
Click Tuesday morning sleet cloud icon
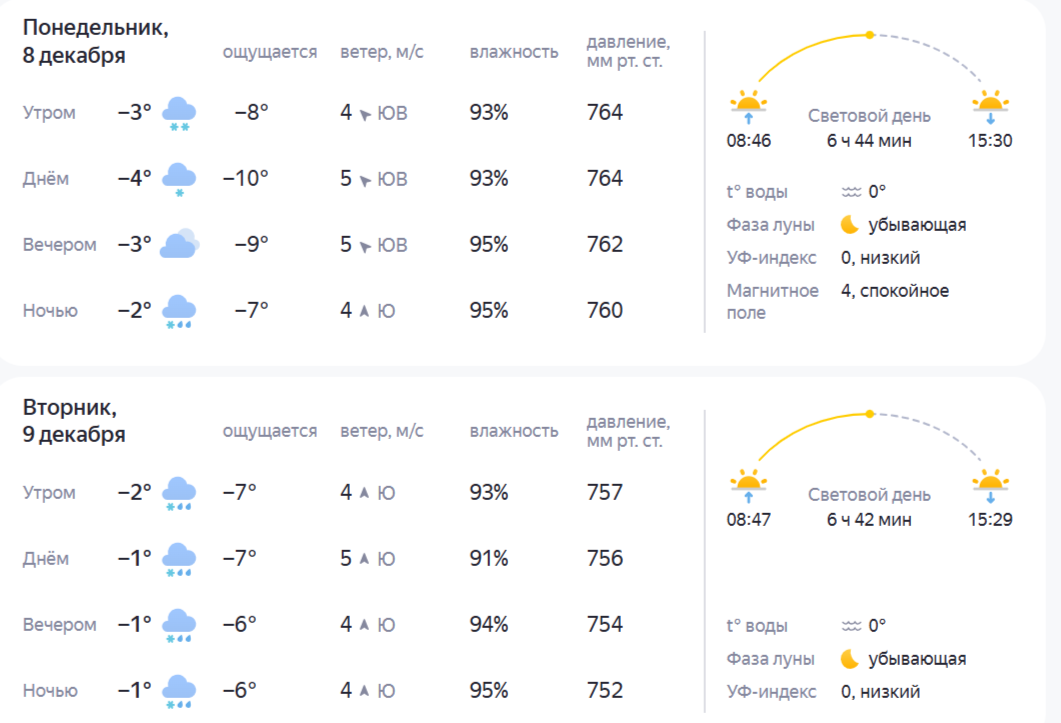[179, 493]
